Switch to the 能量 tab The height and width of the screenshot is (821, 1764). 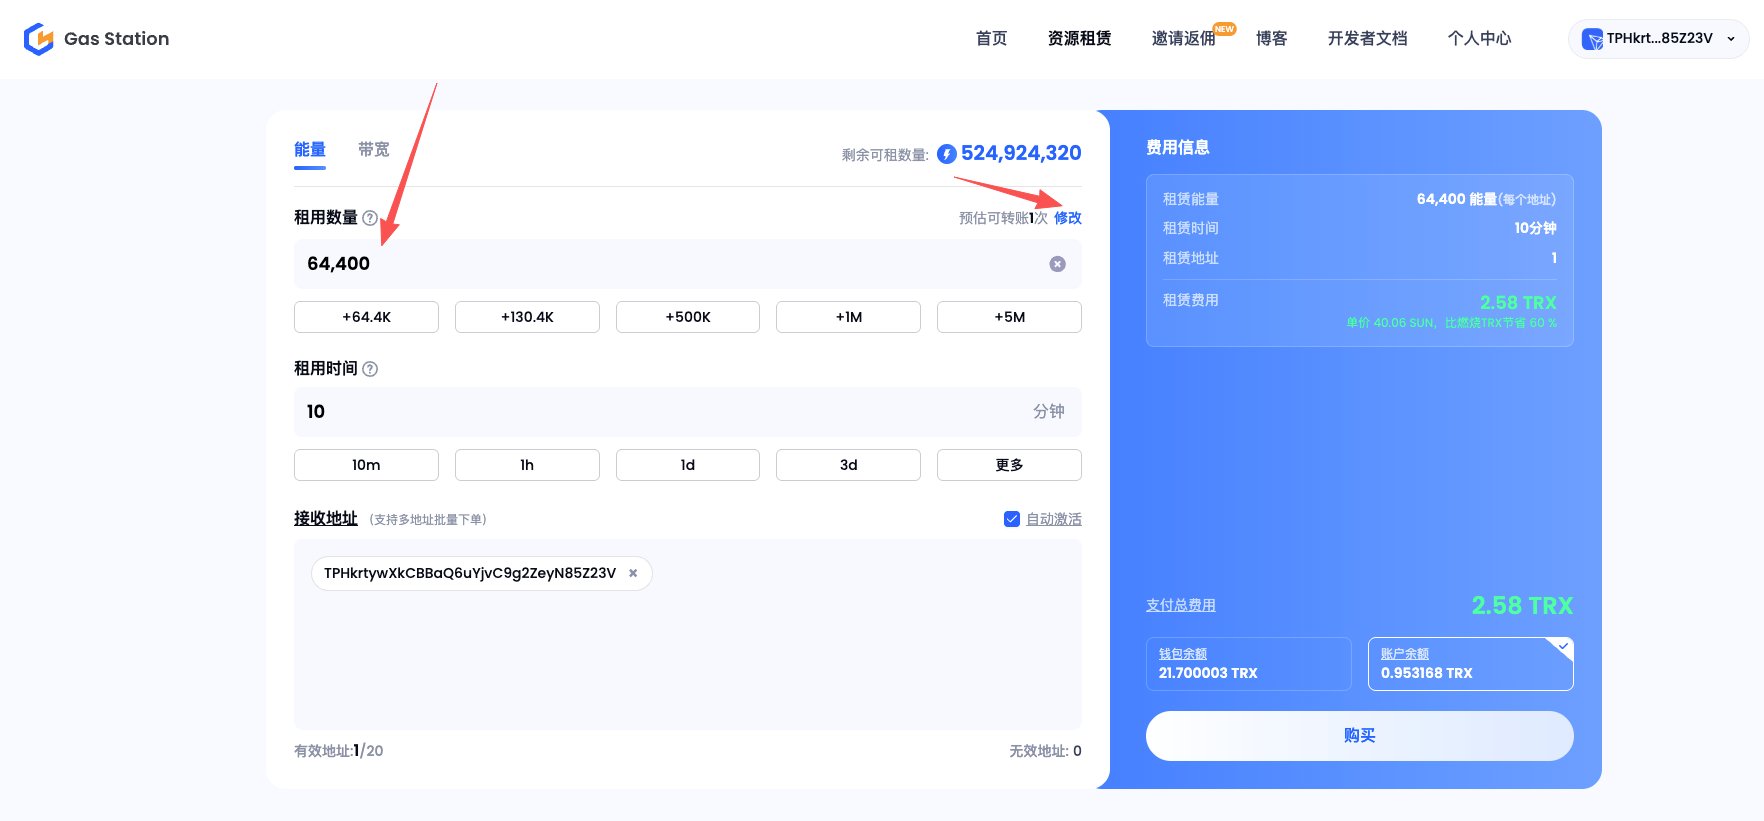[x=310, y=150]
